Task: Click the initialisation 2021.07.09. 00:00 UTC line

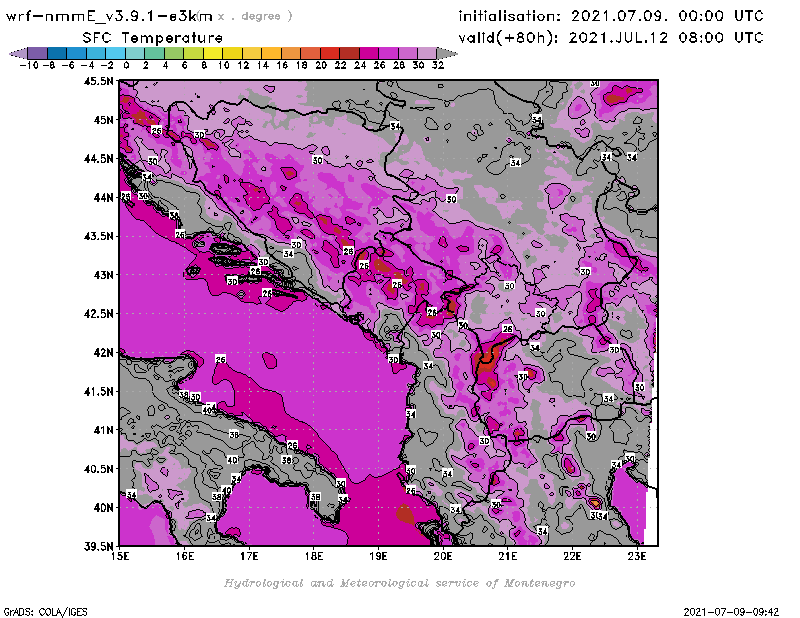Action: (611, 16)
